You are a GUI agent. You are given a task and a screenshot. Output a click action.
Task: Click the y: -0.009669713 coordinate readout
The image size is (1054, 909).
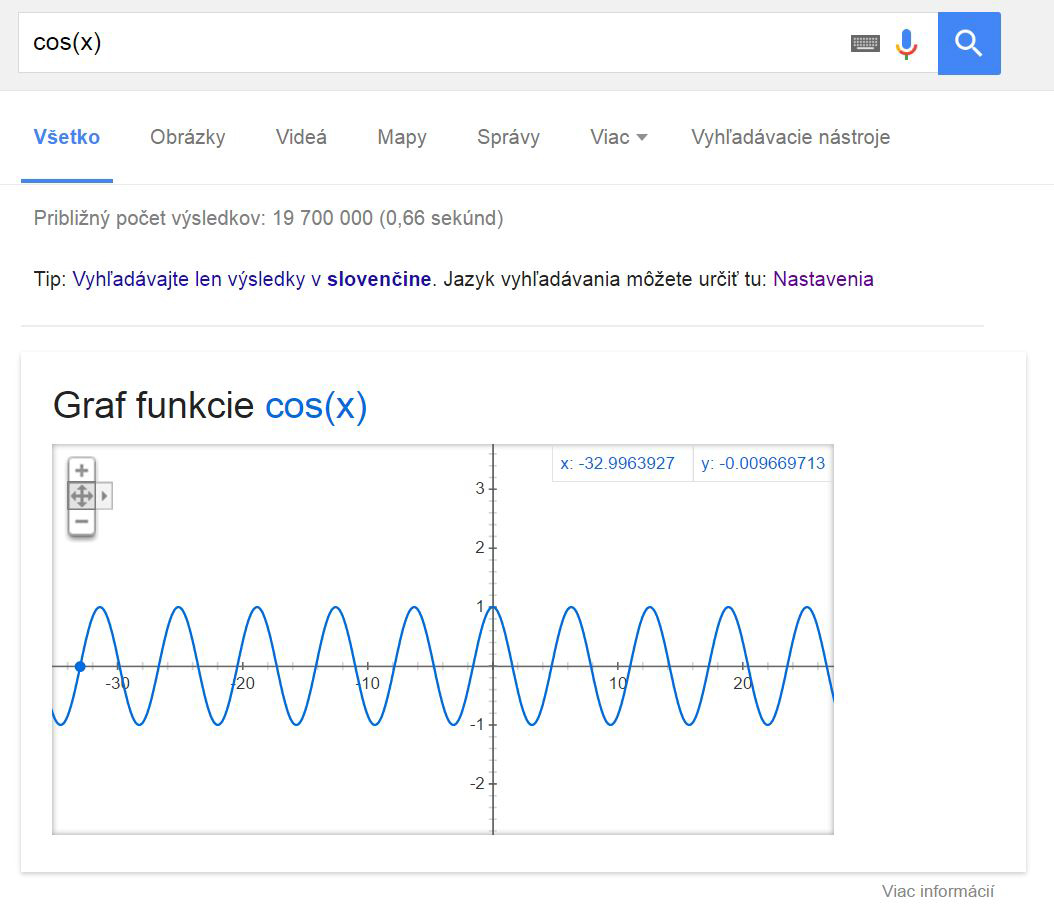[763, 463]
